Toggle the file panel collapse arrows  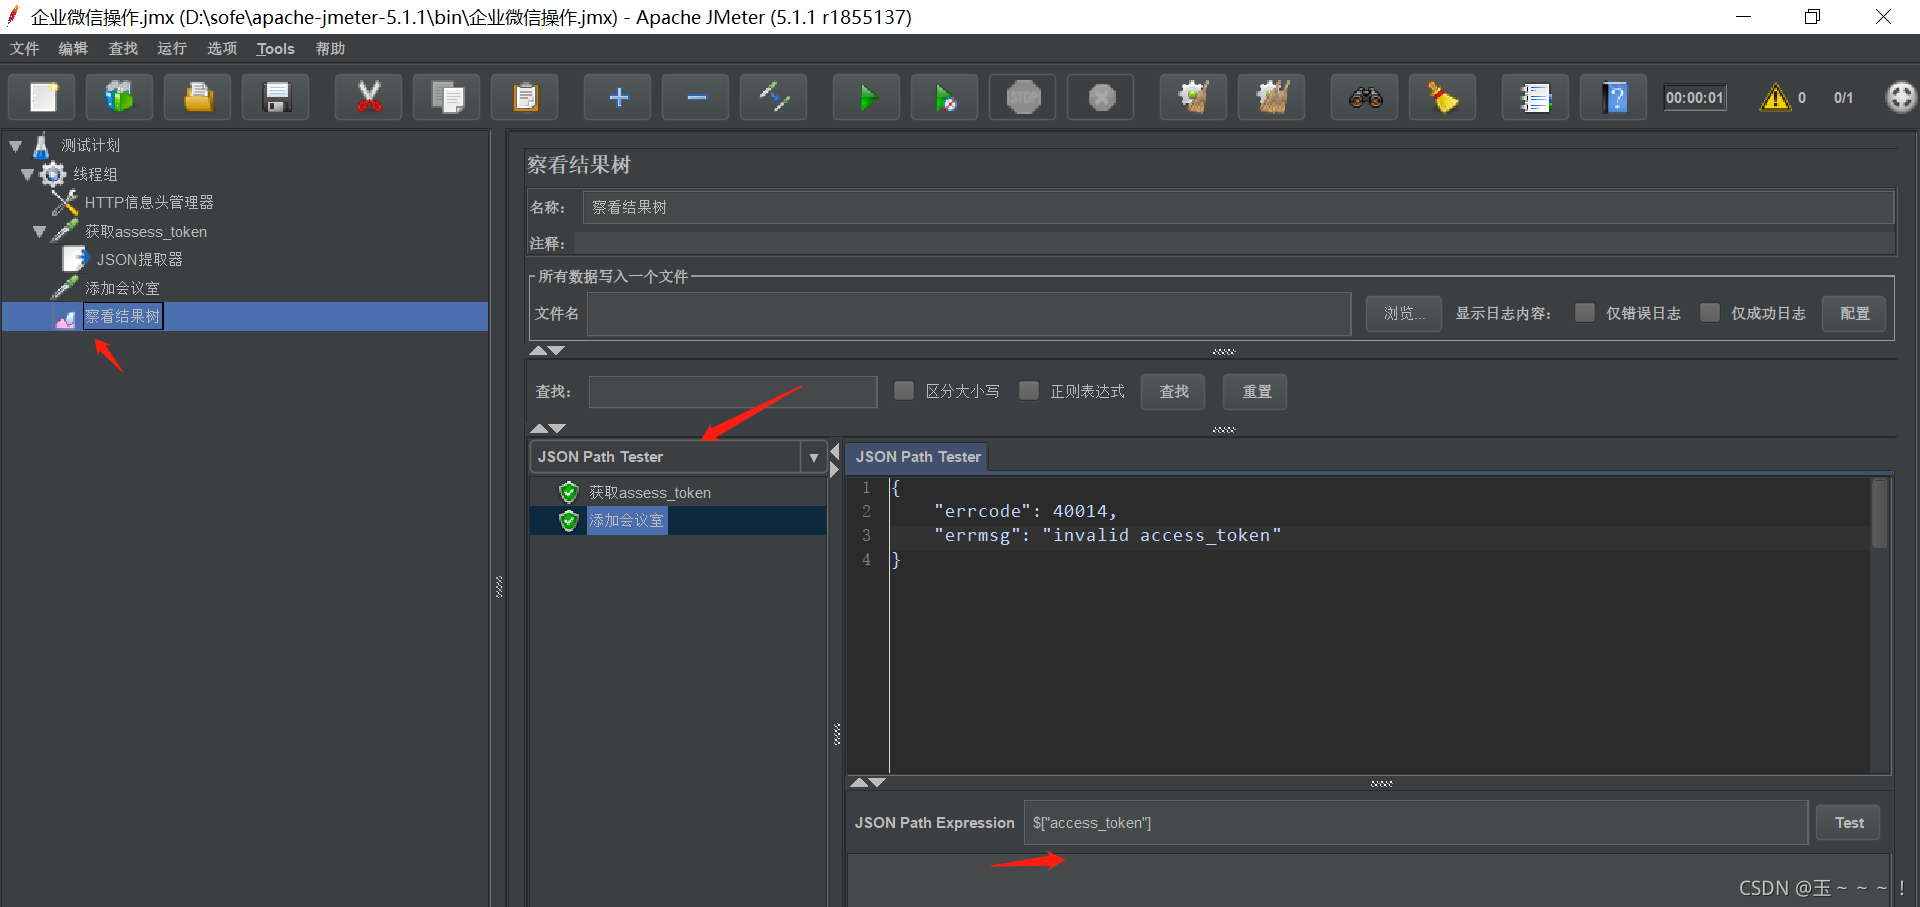547,350
